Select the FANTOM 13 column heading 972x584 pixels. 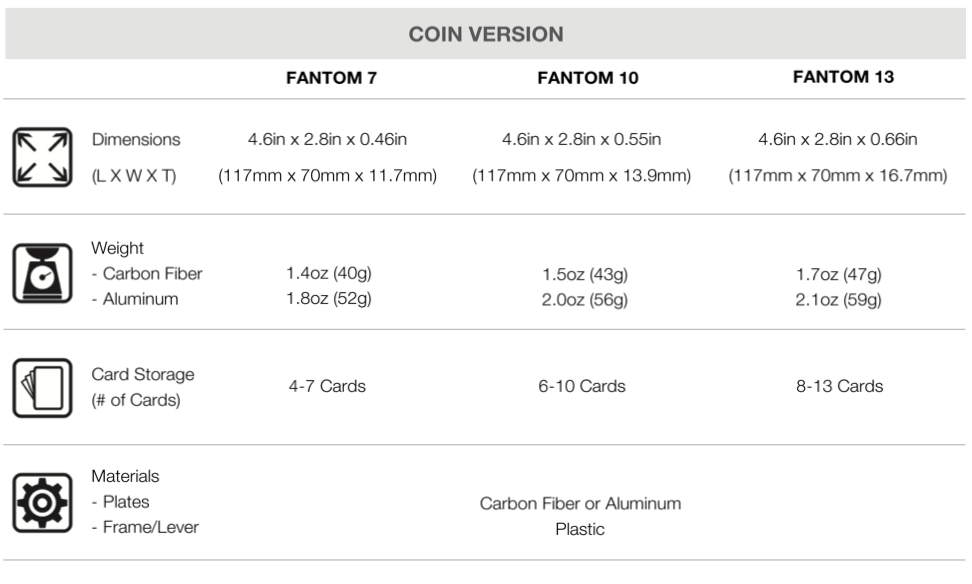843,77
